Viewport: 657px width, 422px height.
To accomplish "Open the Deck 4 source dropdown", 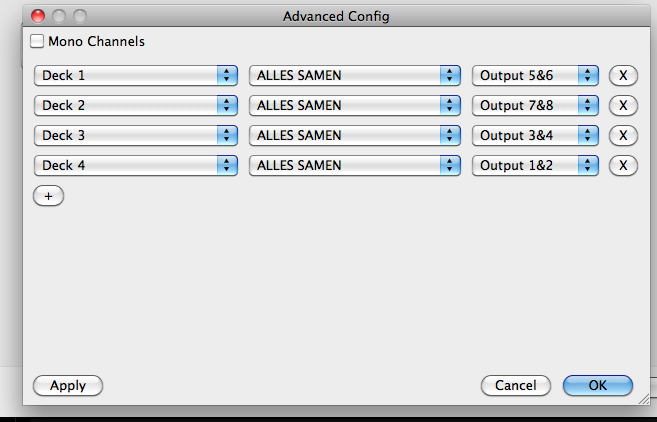I will click(136, 165).
